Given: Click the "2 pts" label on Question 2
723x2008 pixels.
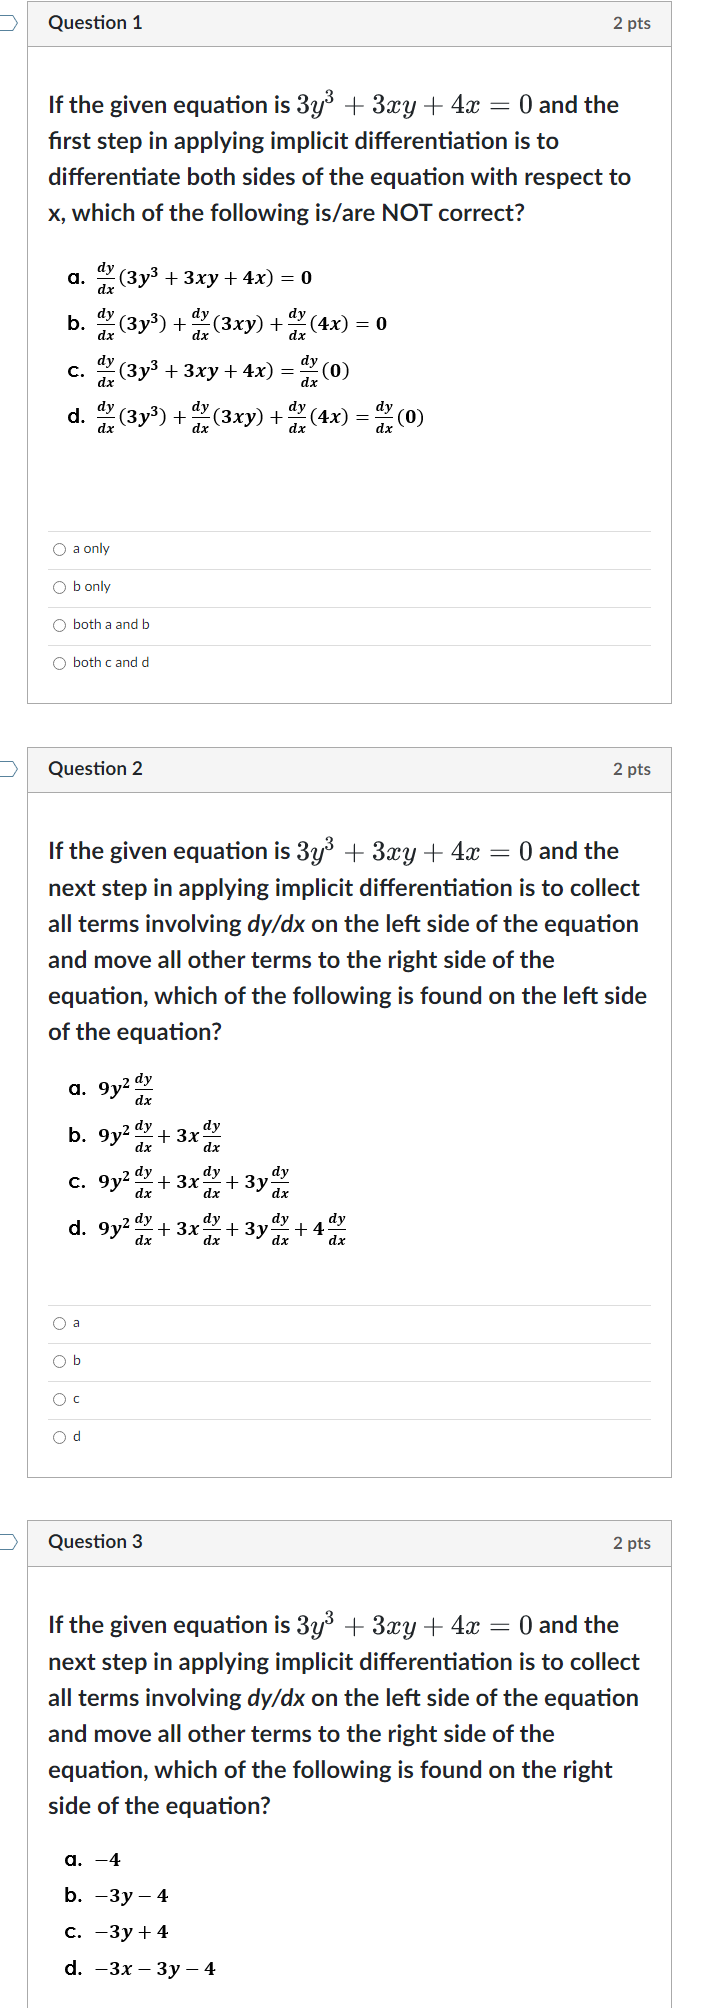Looking at the screenshot, I should [631, 769].
